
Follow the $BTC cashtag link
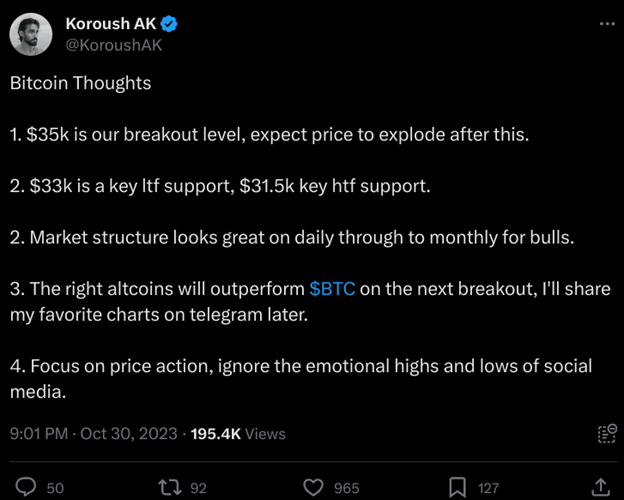tap(332, 289)
